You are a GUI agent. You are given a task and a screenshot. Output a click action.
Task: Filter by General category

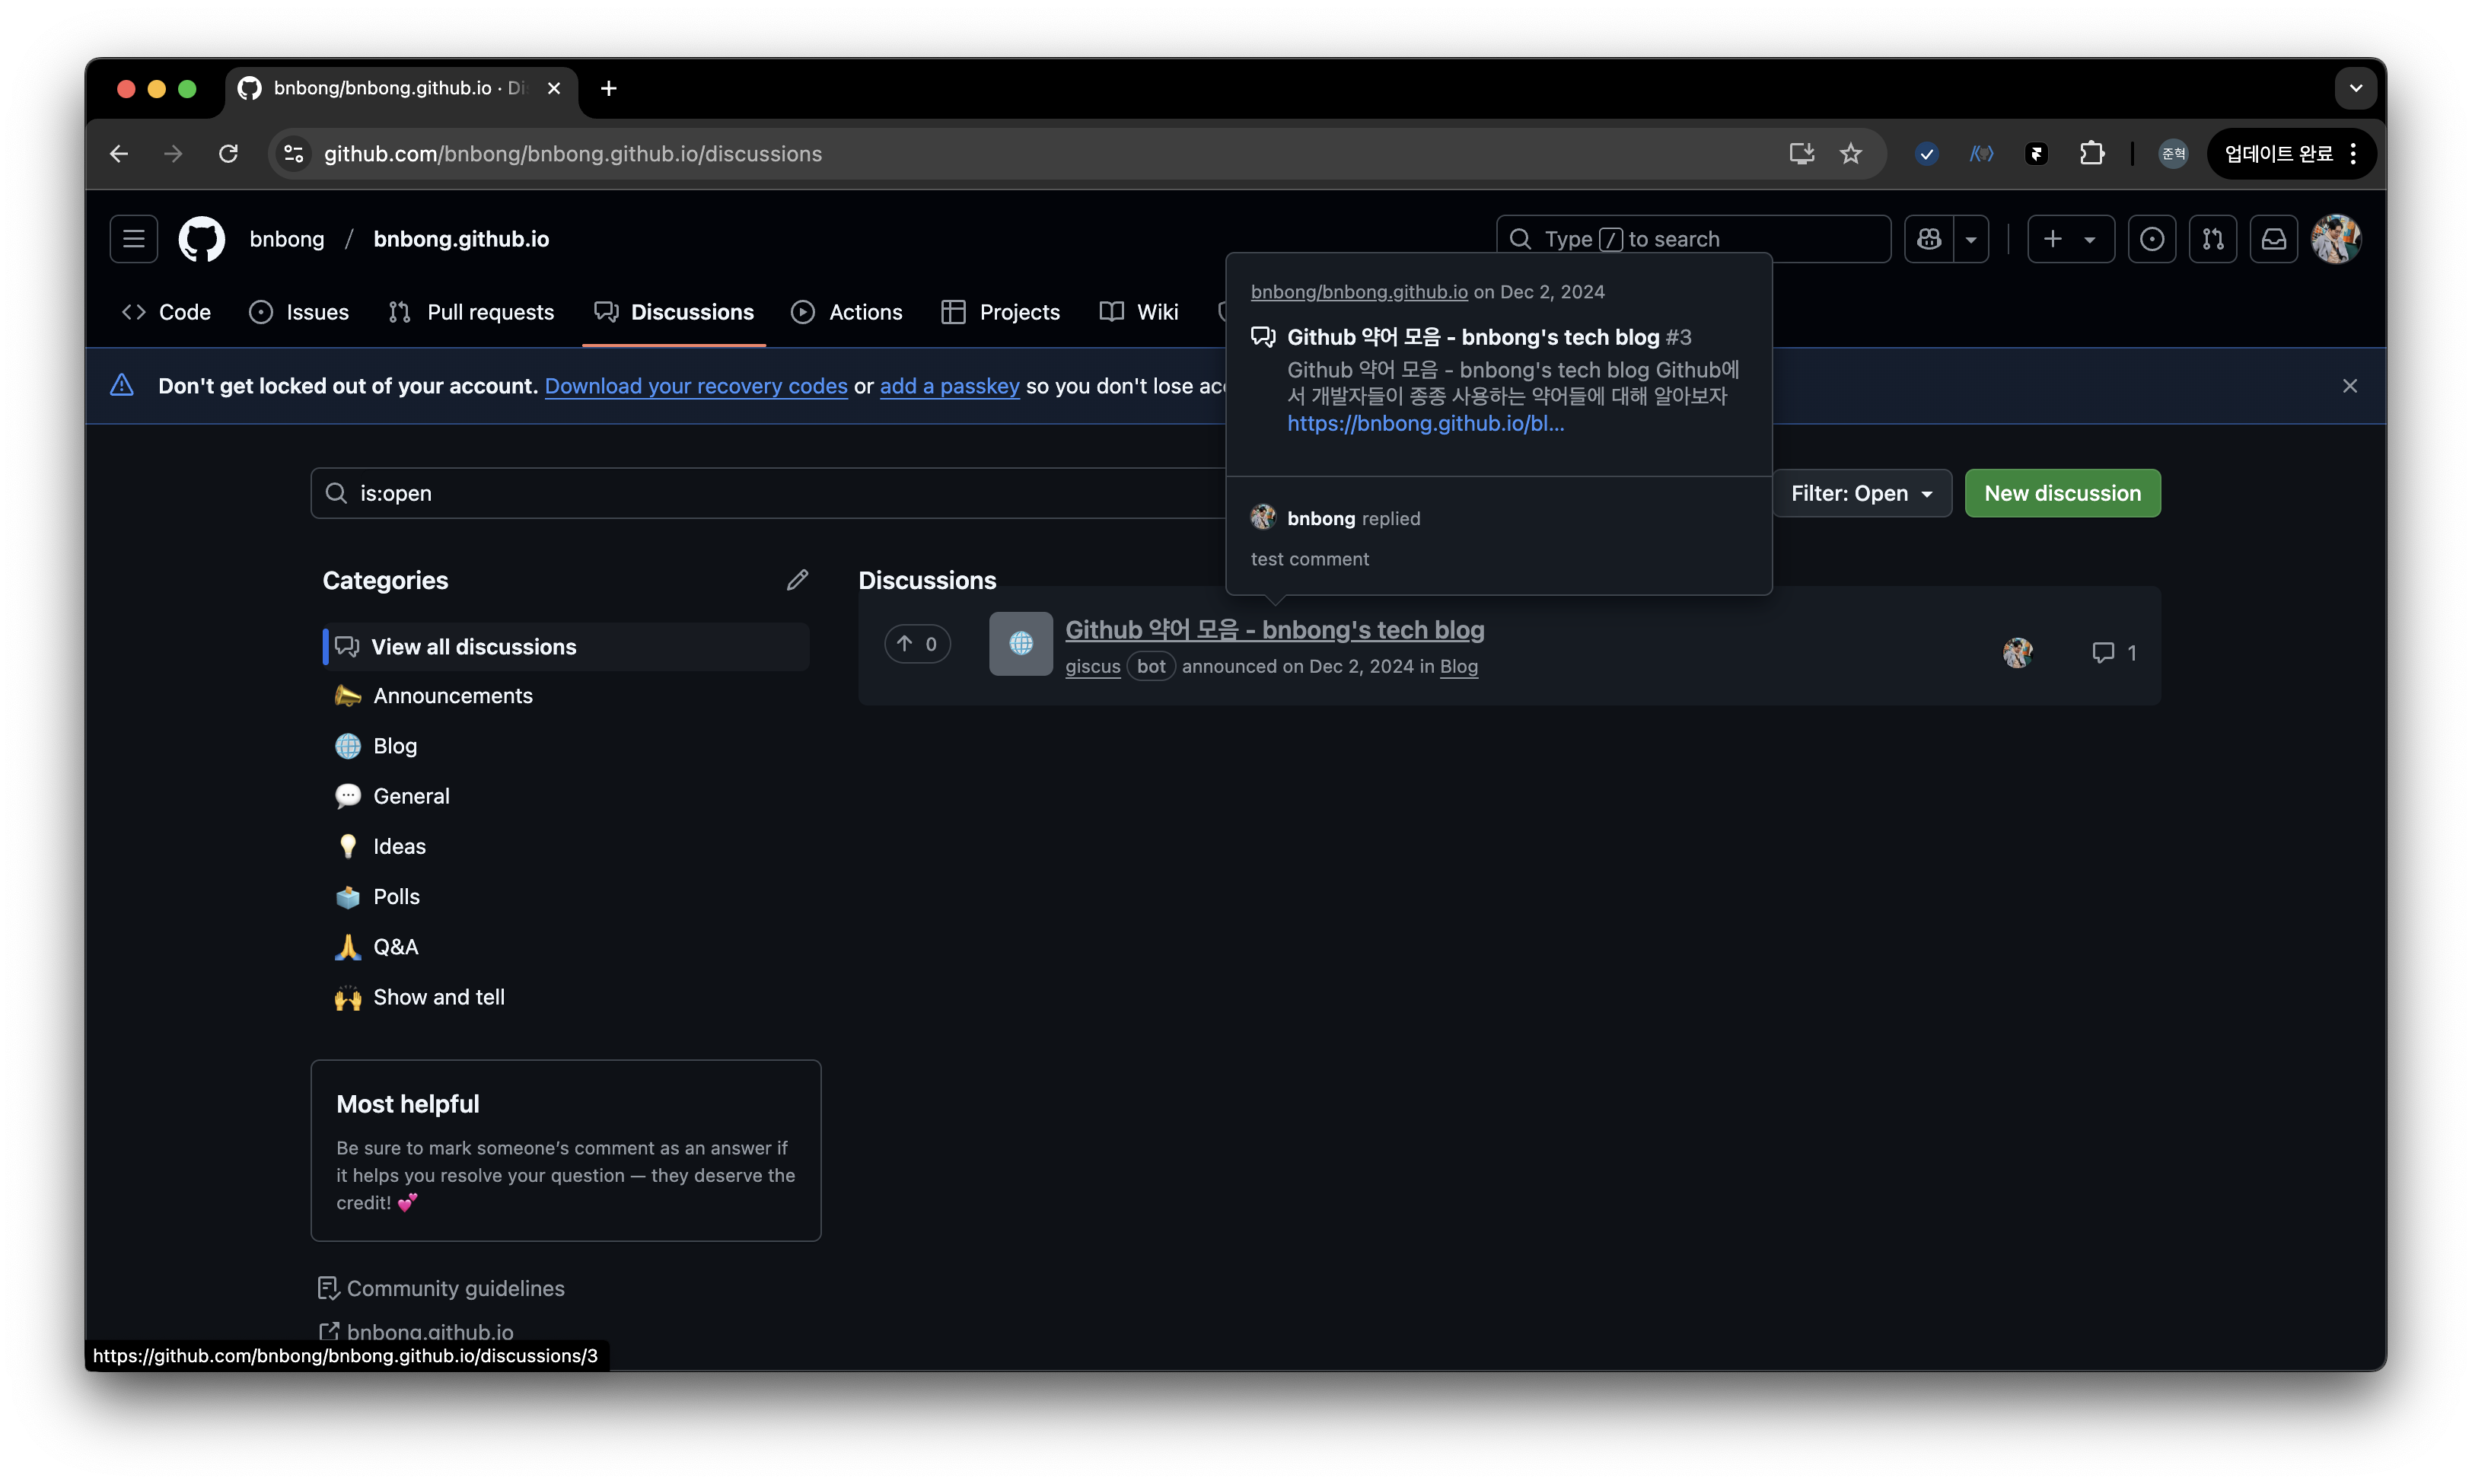coord(566,796)
